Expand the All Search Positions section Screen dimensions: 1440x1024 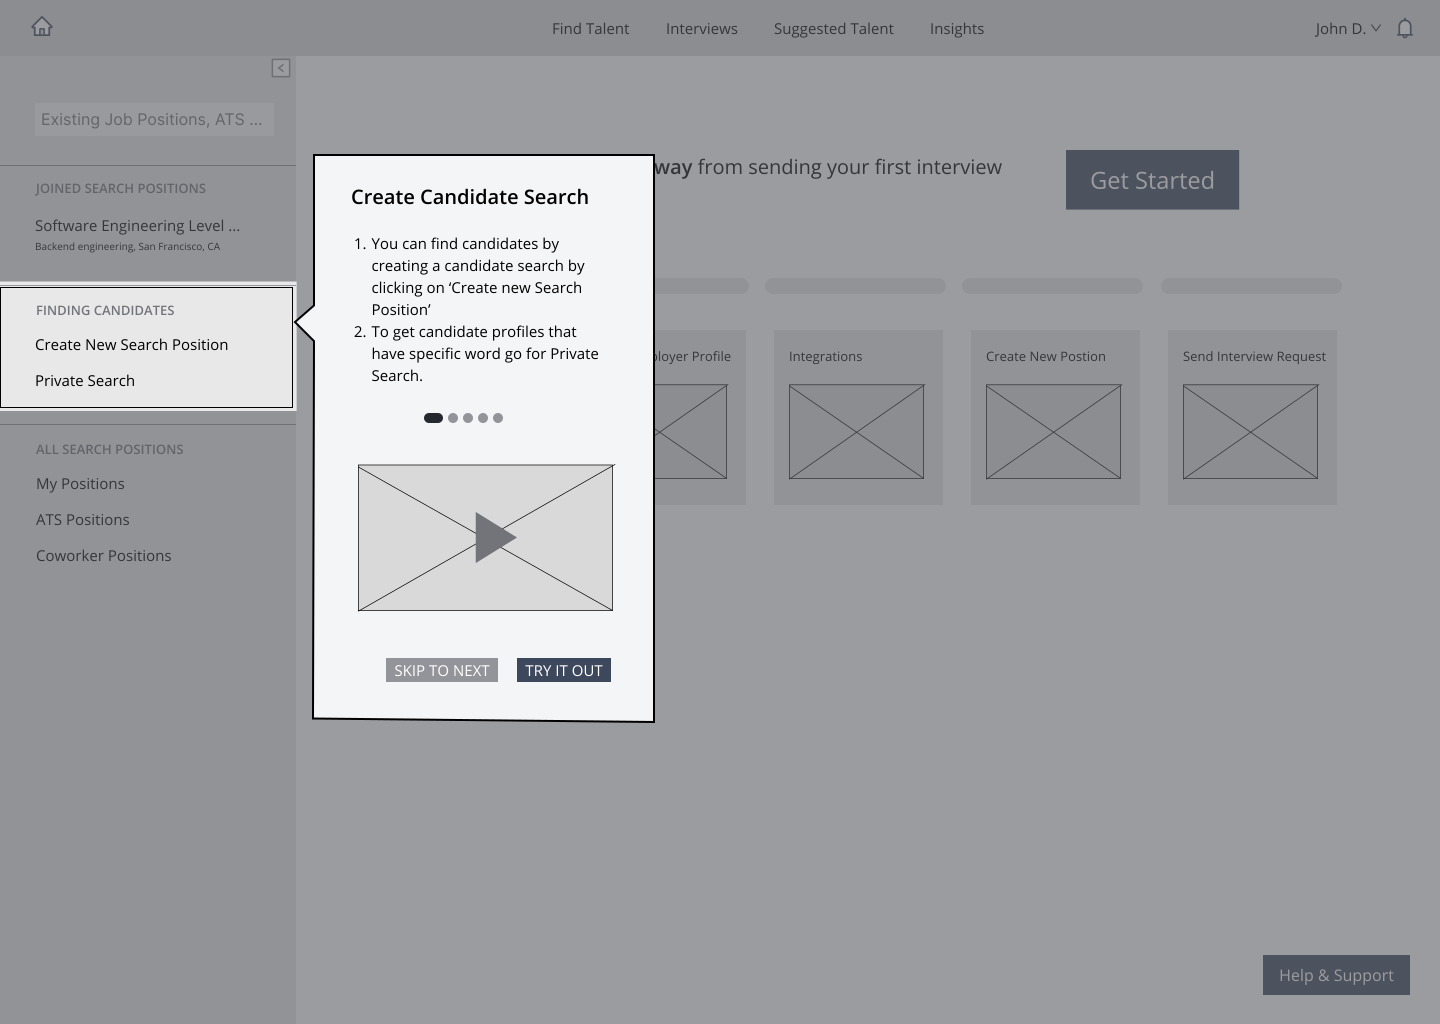pyautogui.click(x=109, y=449)
